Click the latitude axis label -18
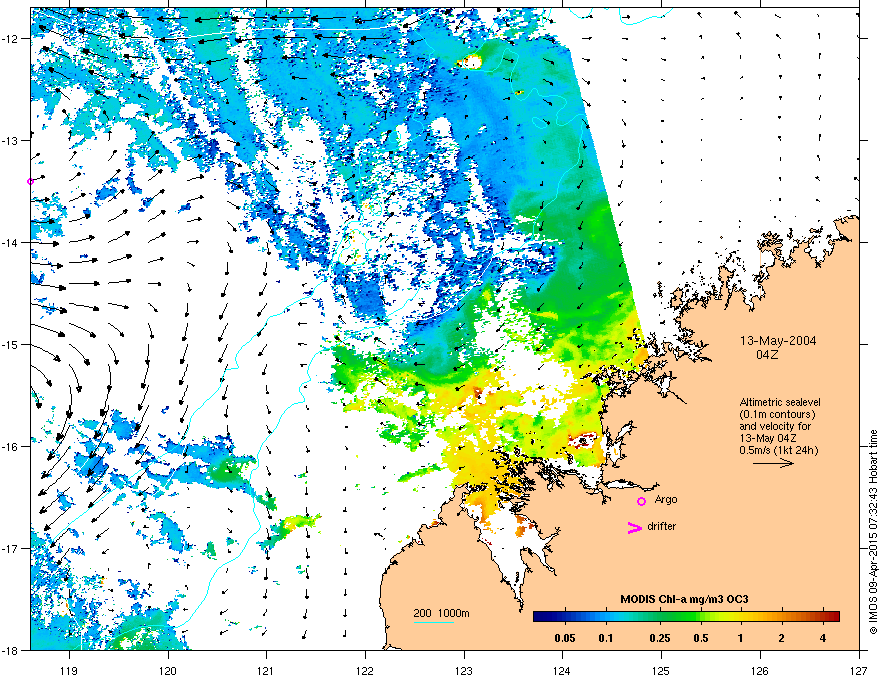Screen dimensions: 880x680 10,650
